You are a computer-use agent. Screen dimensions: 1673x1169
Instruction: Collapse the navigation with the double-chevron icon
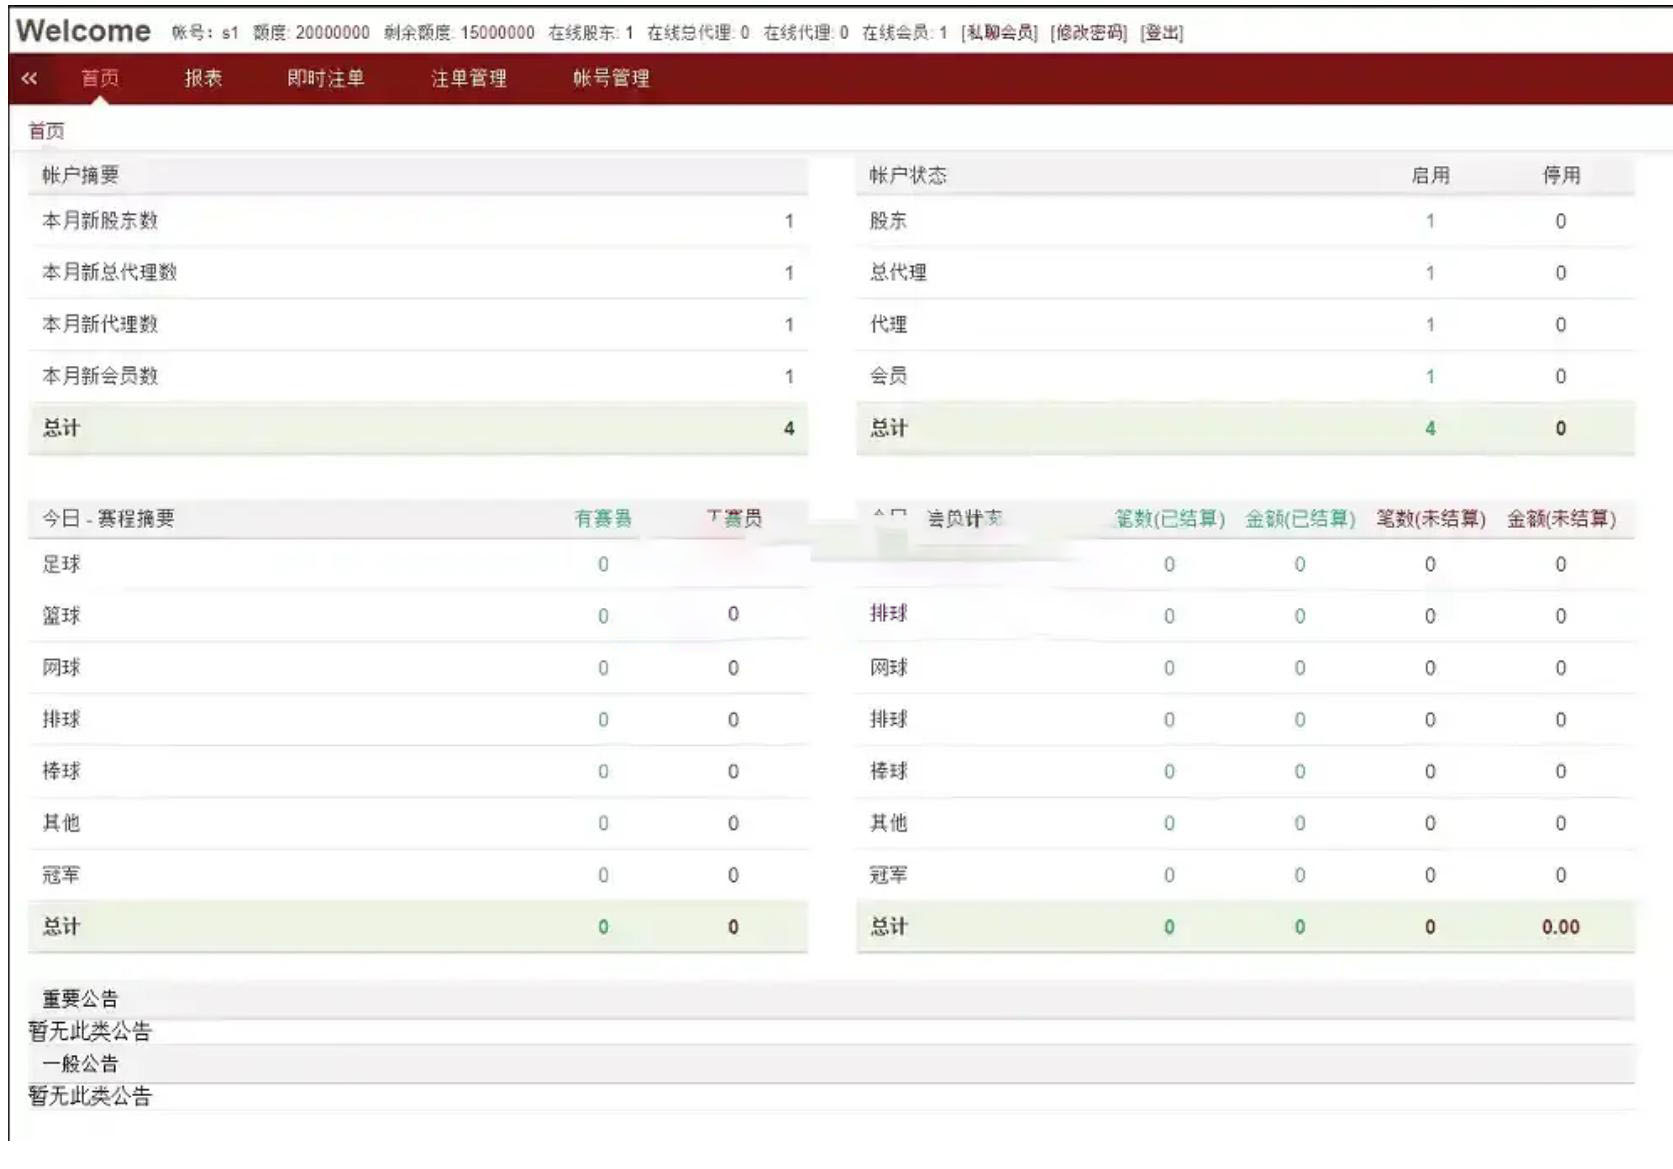pyautogui.click(x=29, y=78)
